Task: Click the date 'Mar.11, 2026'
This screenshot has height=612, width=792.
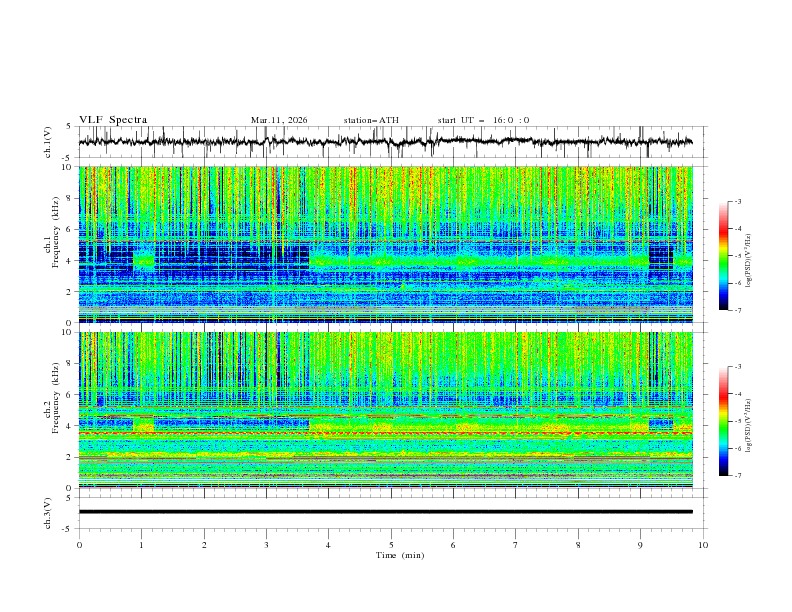Action: 279,120
